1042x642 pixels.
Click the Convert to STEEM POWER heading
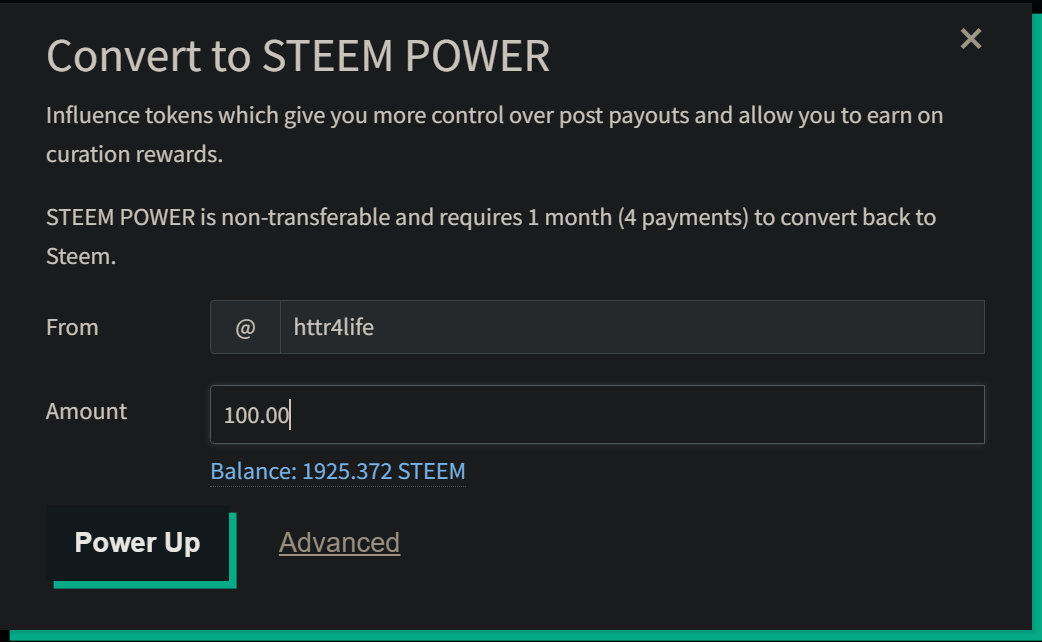click(x=298, y=56)
